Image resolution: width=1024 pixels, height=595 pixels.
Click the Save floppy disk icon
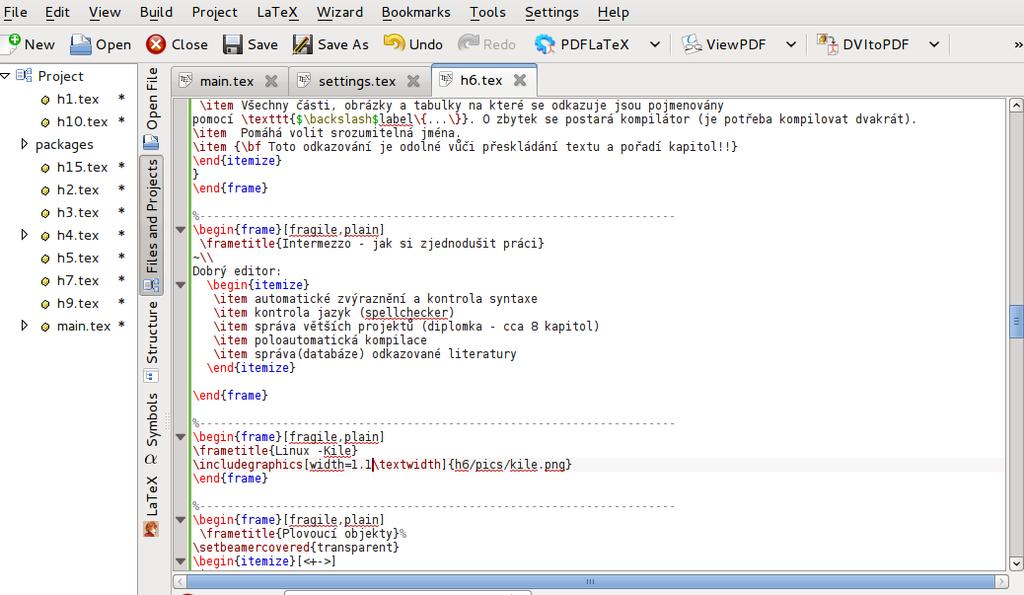coord(232,44)
